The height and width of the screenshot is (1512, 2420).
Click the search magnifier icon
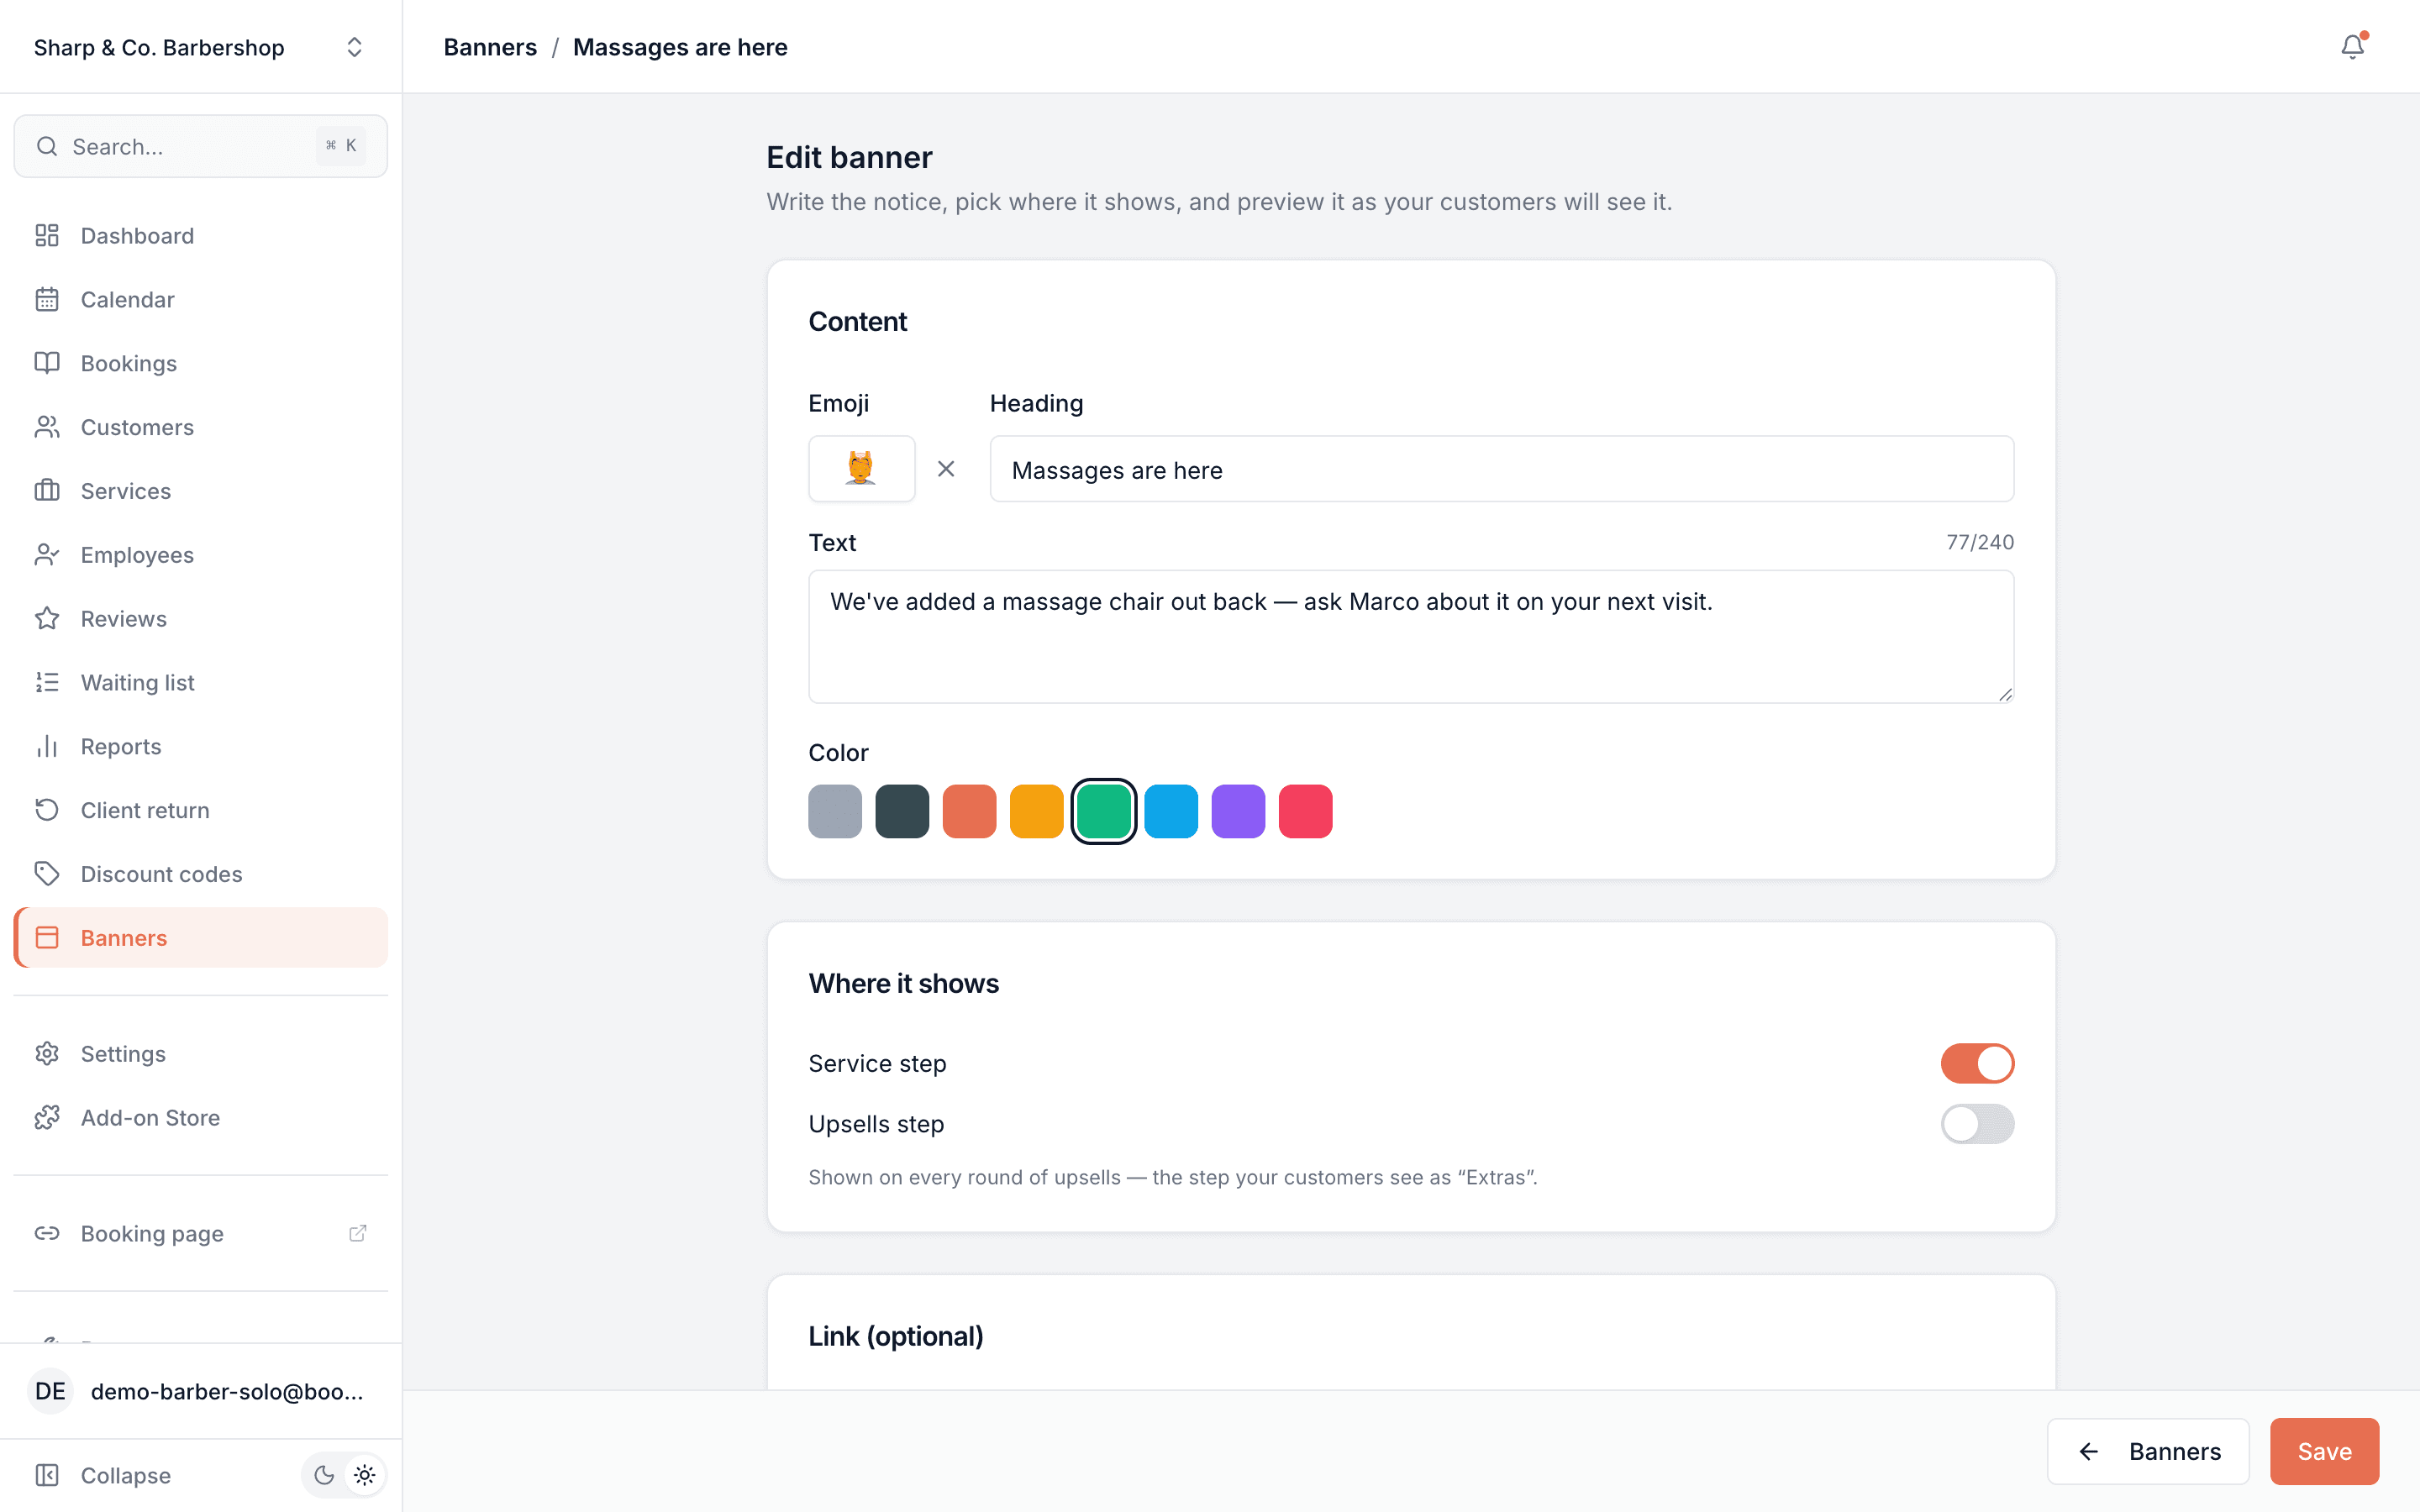tap(47, 147)
